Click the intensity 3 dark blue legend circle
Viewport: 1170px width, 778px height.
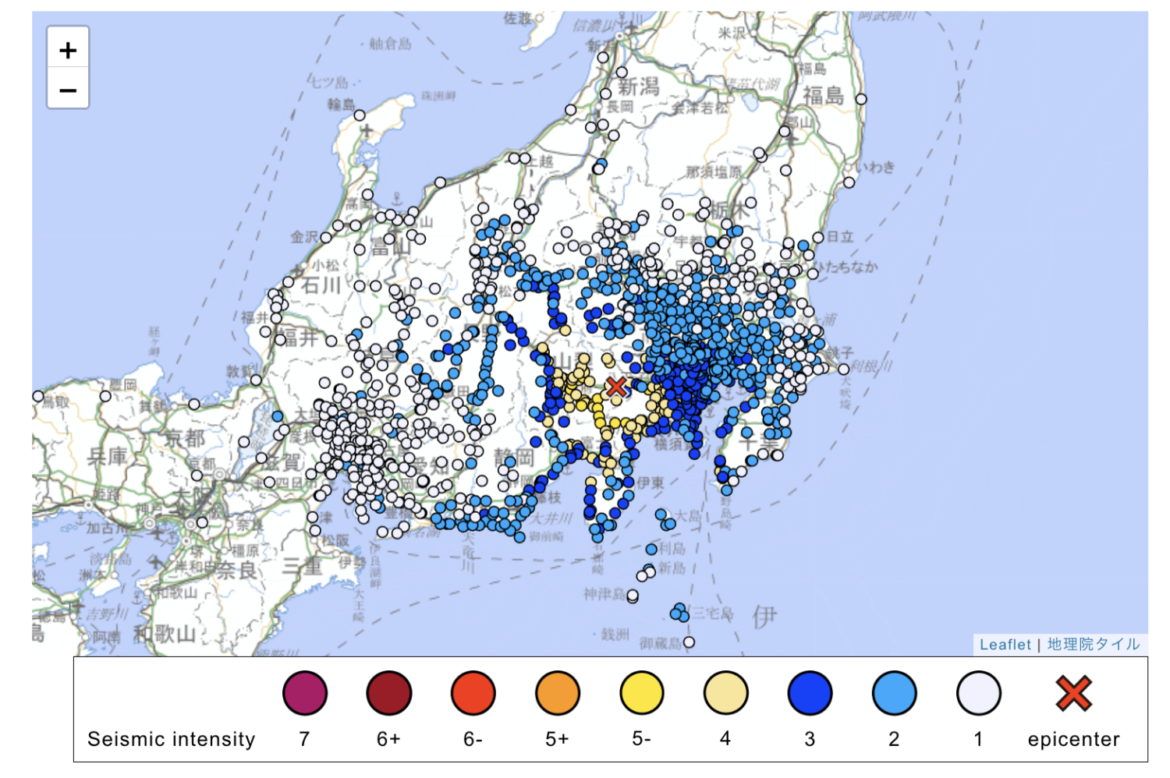coord(810,693)
